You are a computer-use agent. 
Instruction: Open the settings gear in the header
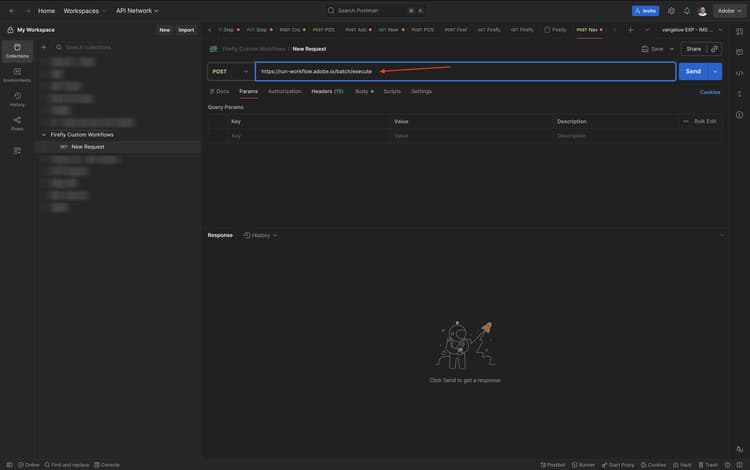coord(671,11)
